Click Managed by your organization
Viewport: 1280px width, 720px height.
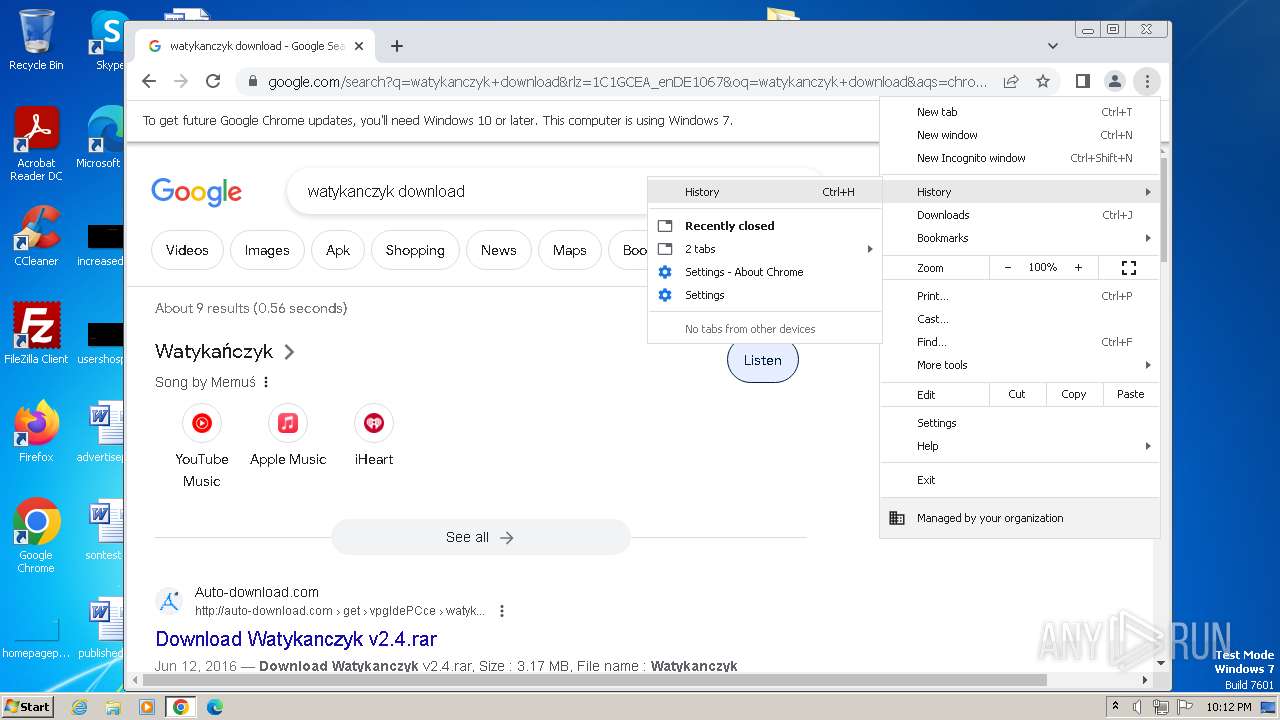[x=1020, y=518]
